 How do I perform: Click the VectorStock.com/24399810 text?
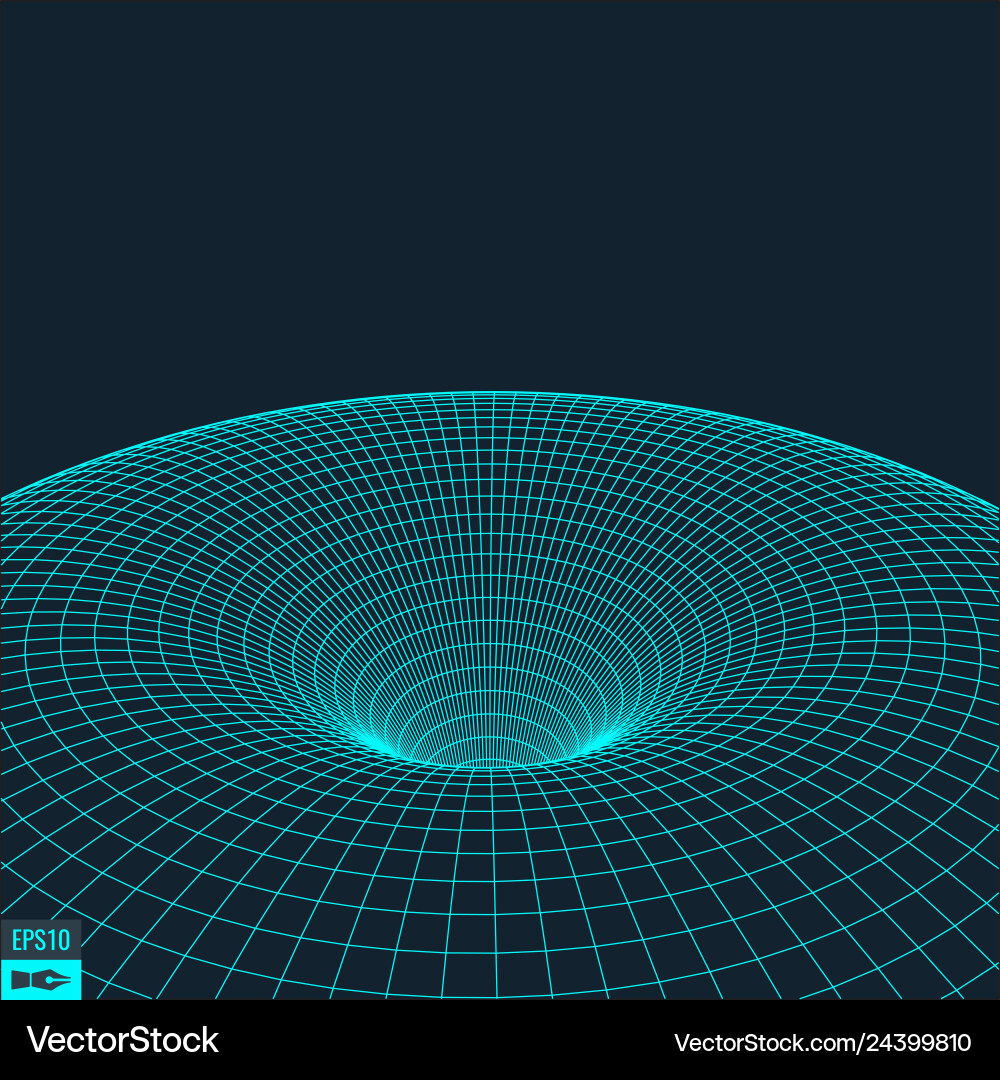coord(822,1043)
